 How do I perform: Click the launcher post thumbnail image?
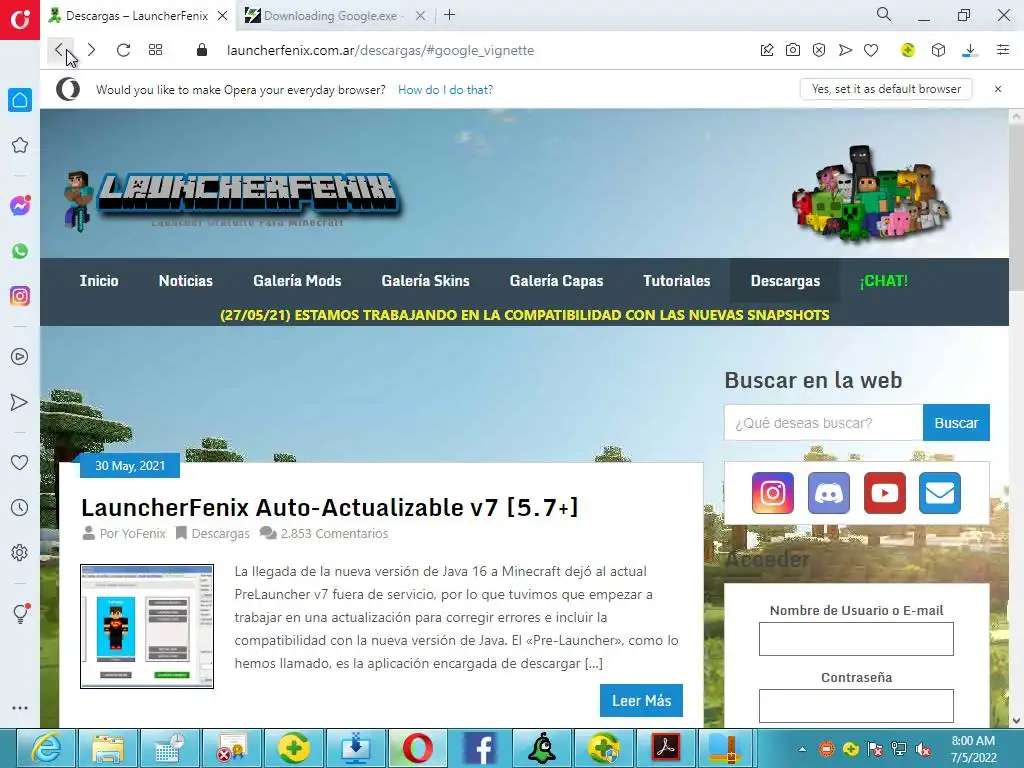147,626
